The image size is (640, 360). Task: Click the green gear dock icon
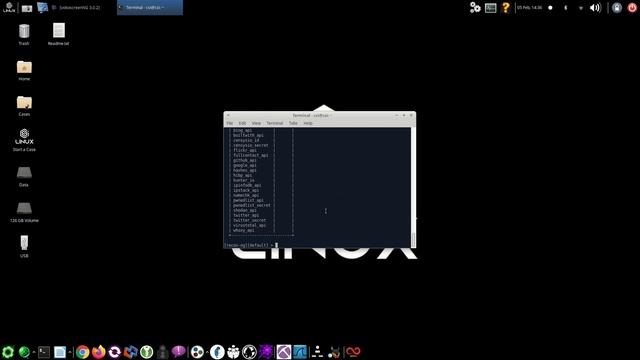pos(8,352)
